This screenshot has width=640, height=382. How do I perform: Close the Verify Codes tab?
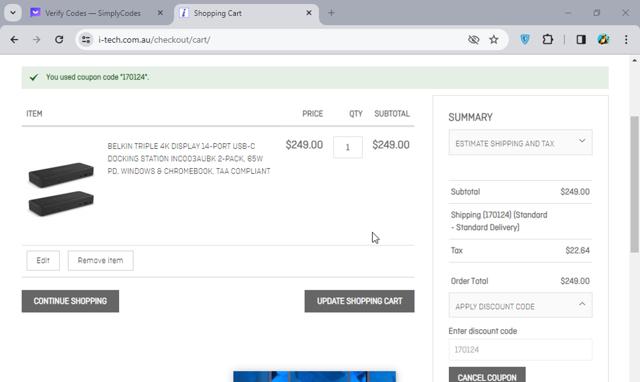(160, 13)
